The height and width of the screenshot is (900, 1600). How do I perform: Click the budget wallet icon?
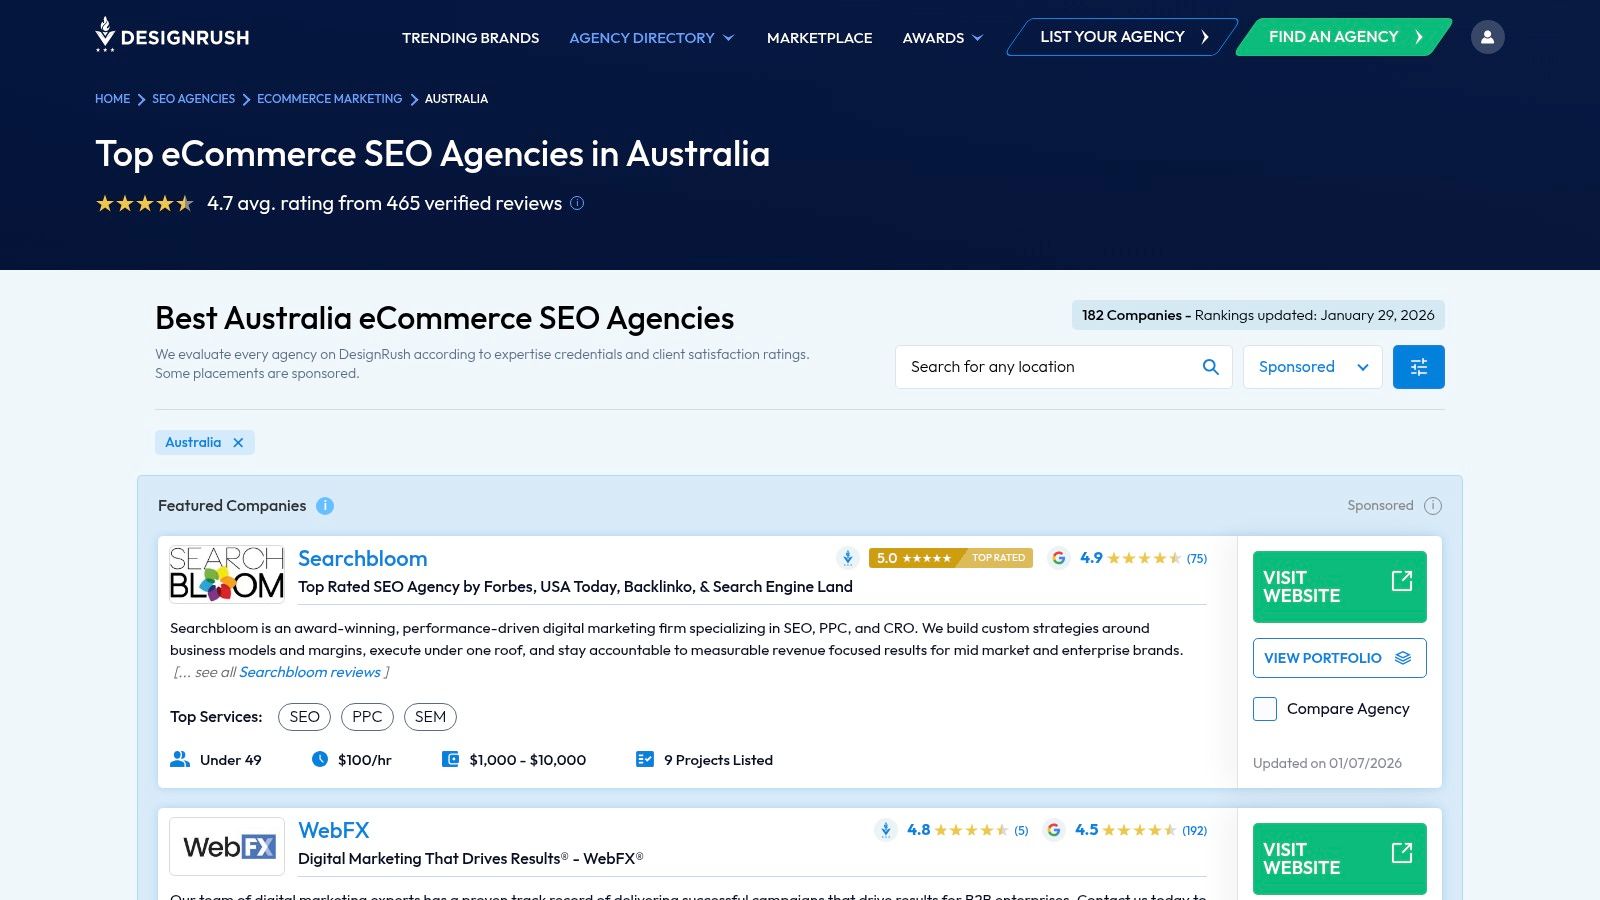tap(450, 759)
